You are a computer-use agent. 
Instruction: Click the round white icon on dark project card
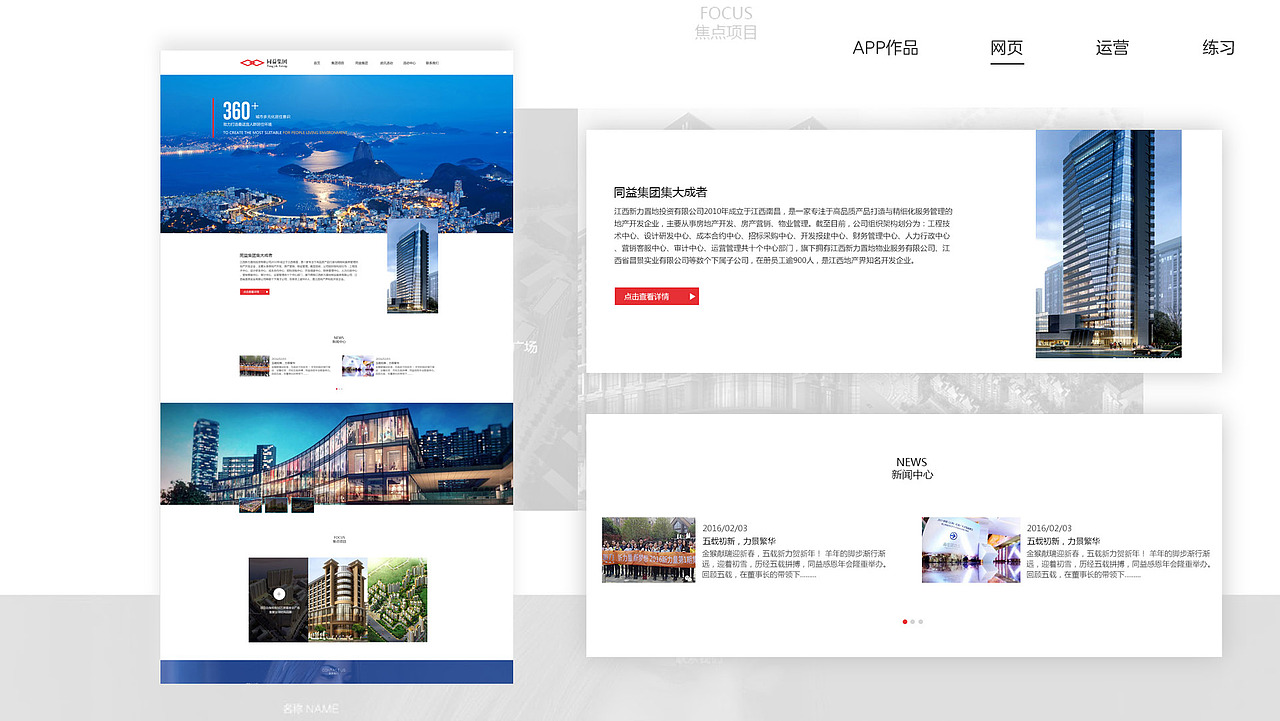279,594
